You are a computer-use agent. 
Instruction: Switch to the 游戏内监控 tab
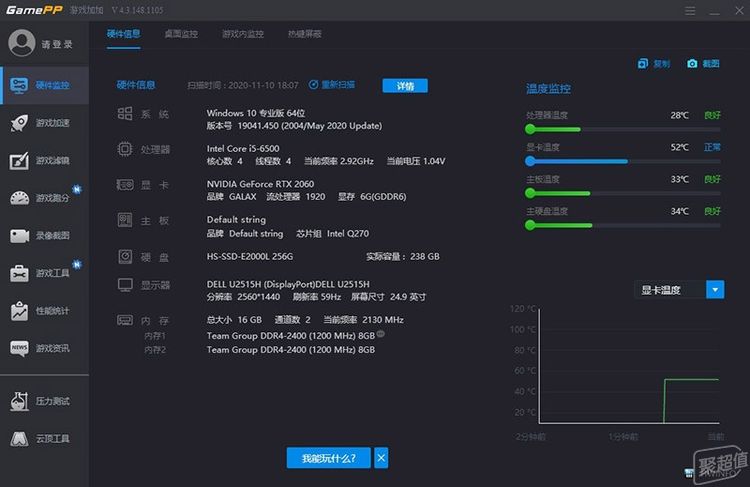(x=243, y=34)
